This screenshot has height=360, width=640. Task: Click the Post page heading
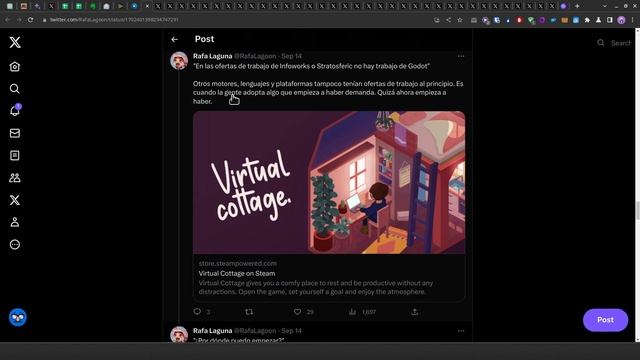click(x=204, y=39)
